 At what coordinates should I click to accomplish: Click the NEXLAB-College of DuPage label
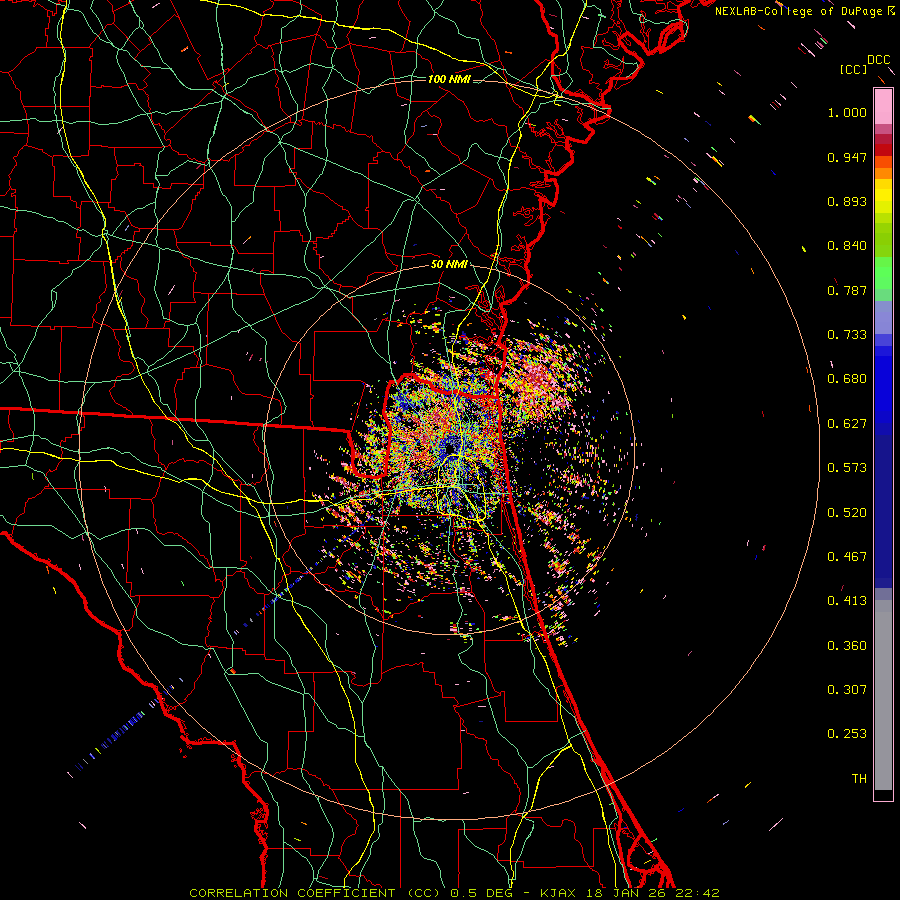coord(799,11)
